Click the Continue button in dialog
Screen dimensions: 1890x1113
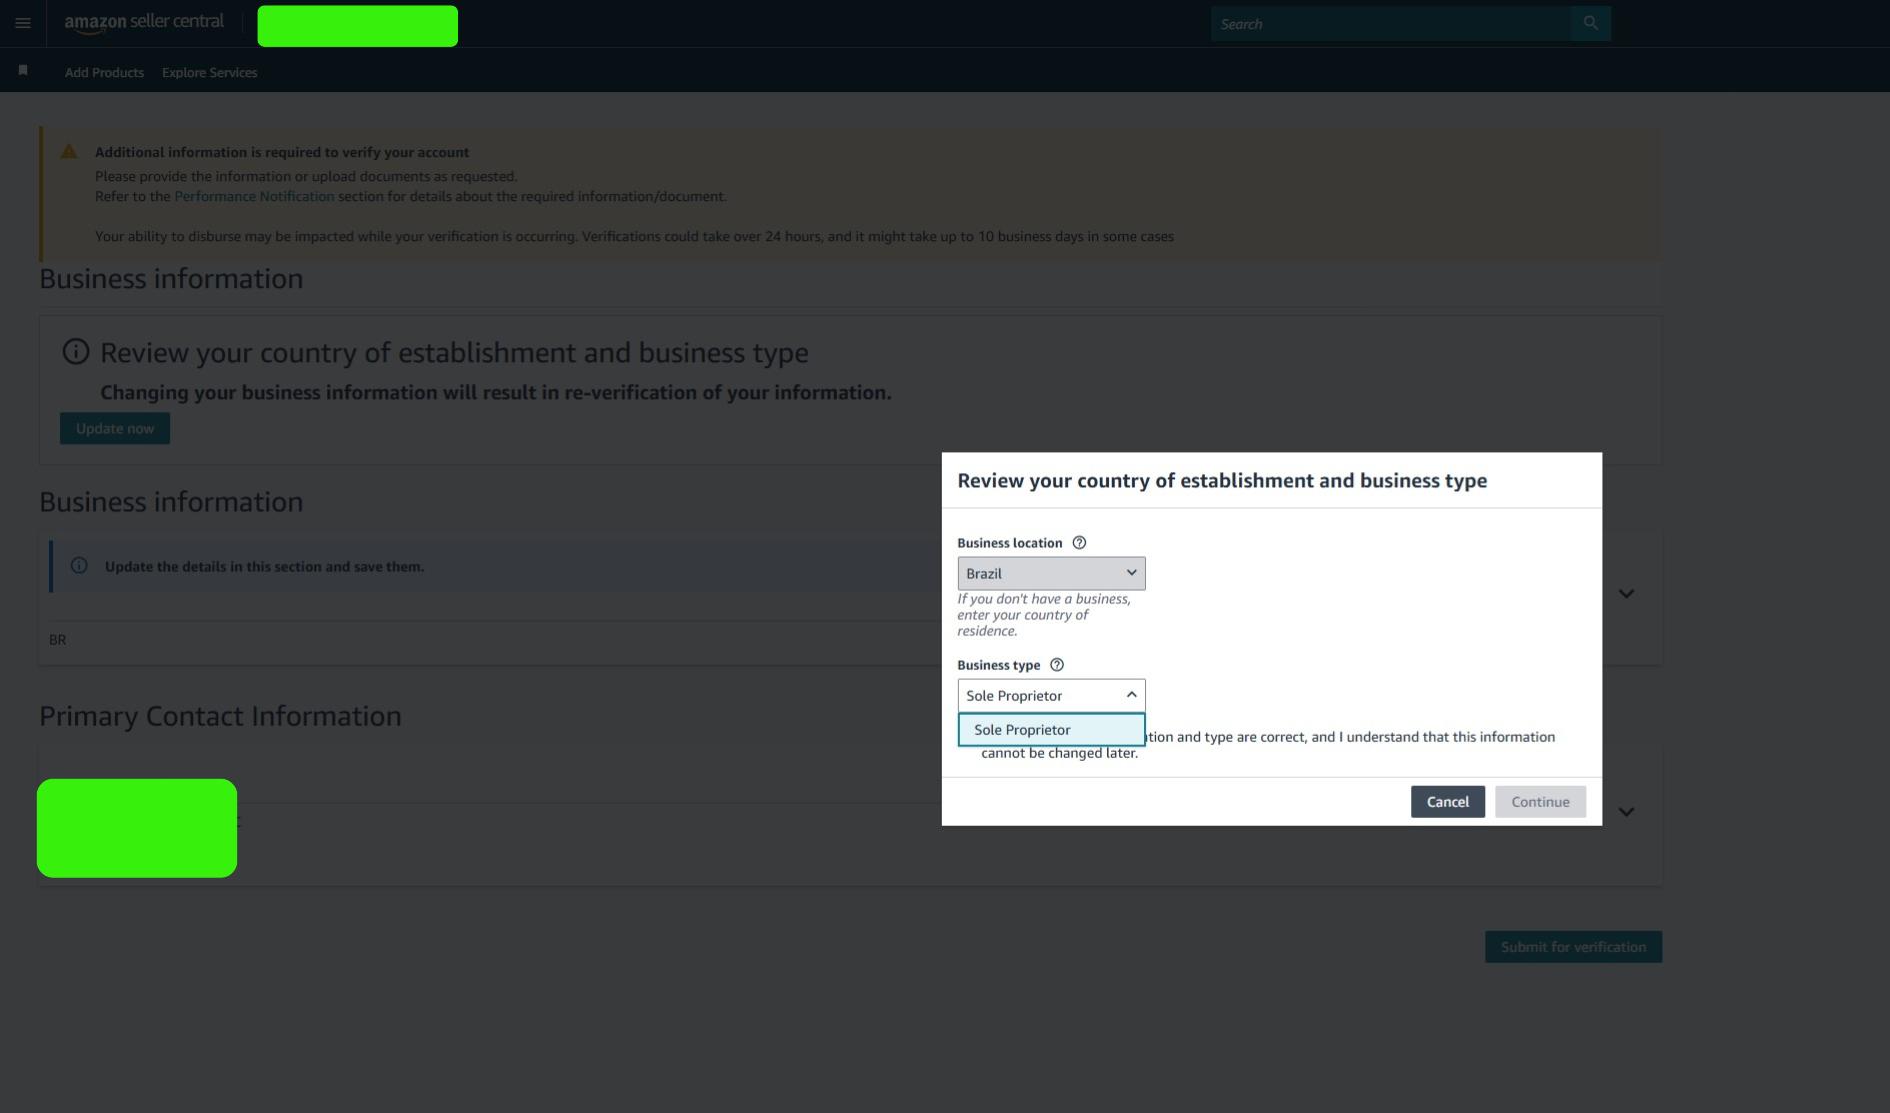tap(1540, 802)
